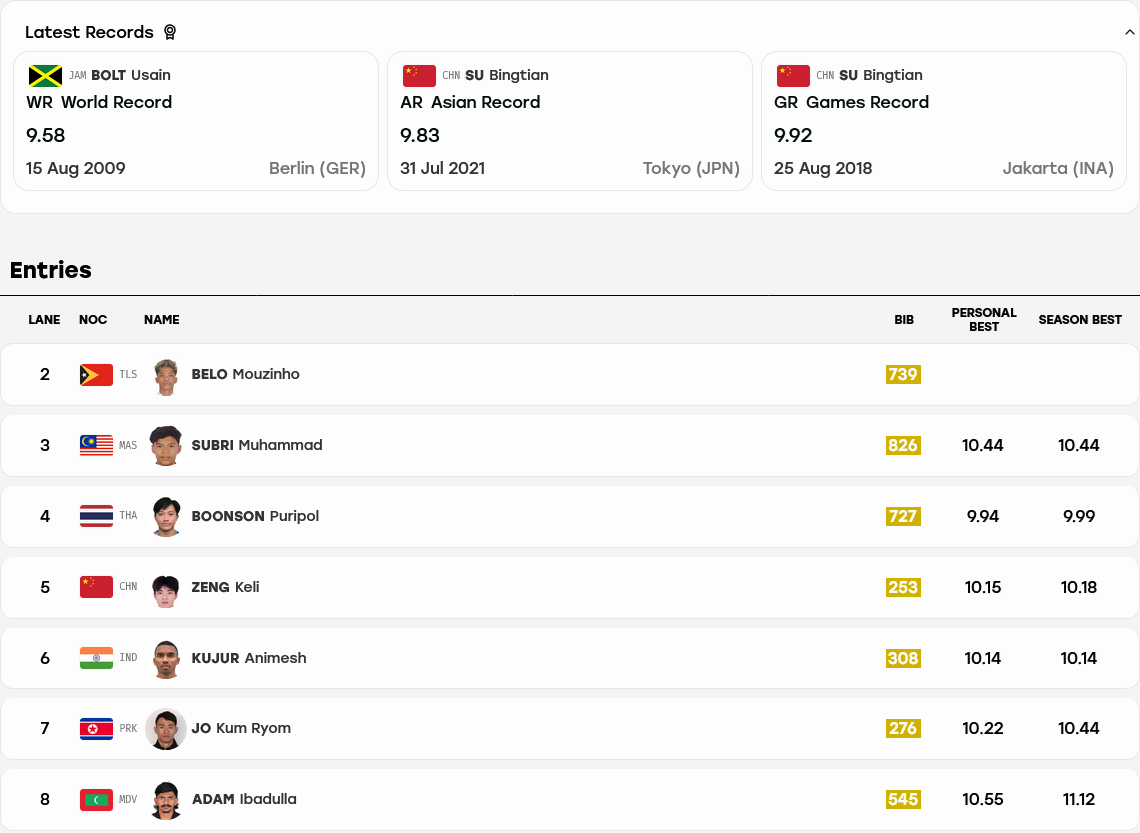
Task: Open BOONSON Puripol athlete profile
Action: (255, 516)
